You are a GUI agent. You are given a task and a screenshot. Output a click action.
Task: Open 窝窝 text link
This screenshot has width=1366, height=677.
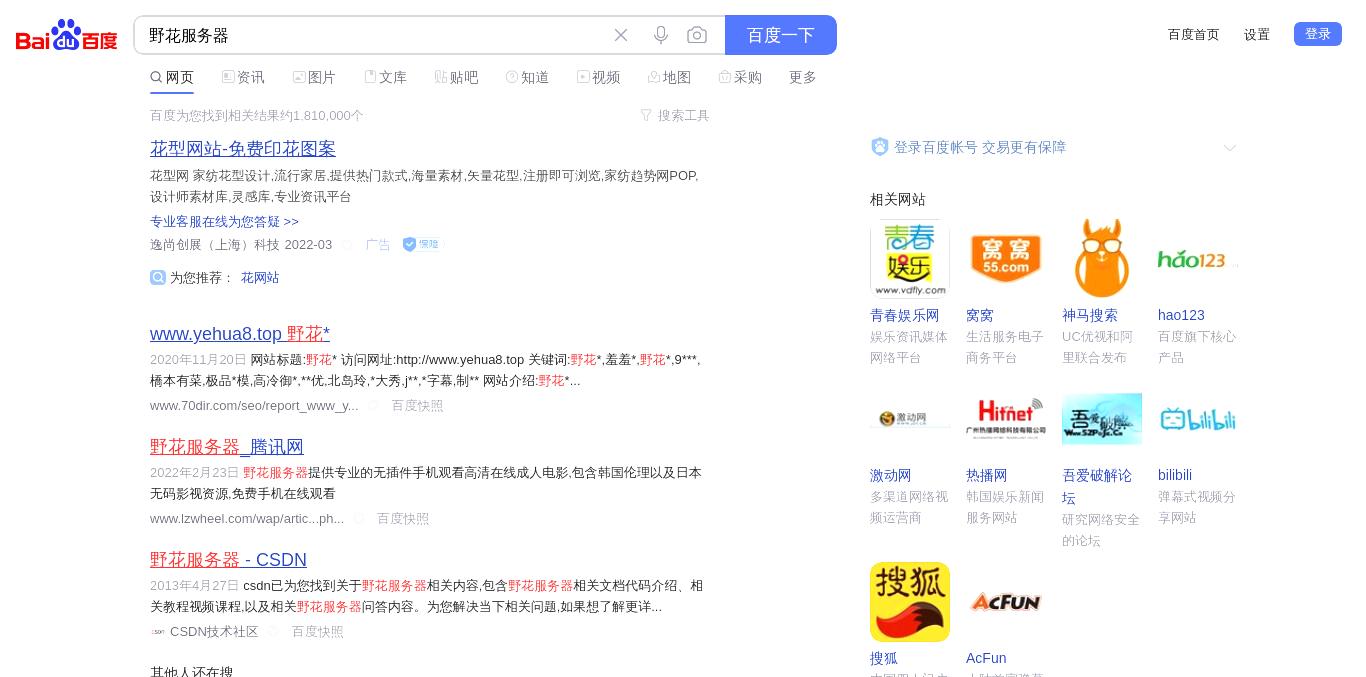[x=980, y=315]
